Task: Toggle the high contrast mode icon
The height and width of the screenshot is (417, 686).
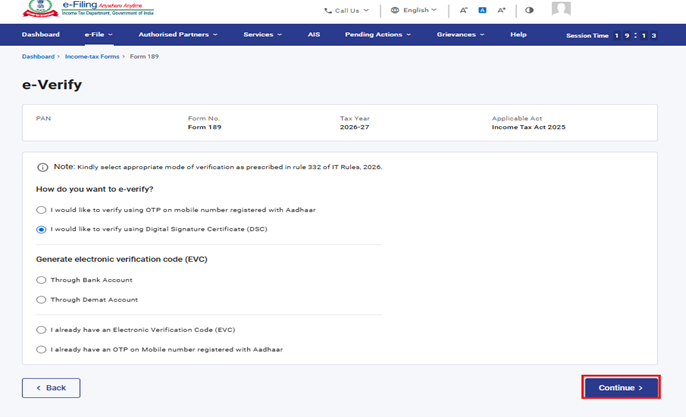Action: [529, 10]
